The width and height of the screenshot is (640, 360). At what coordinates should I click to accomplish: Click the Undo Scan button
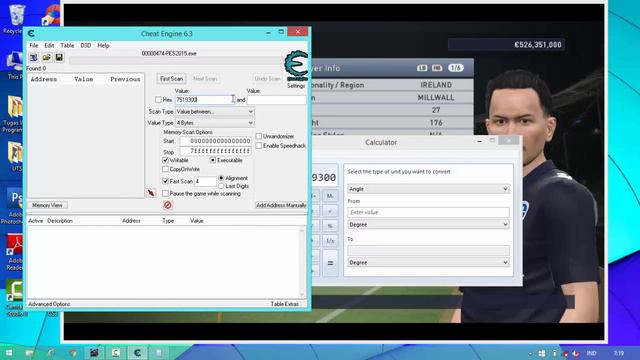tap(267, 79)
